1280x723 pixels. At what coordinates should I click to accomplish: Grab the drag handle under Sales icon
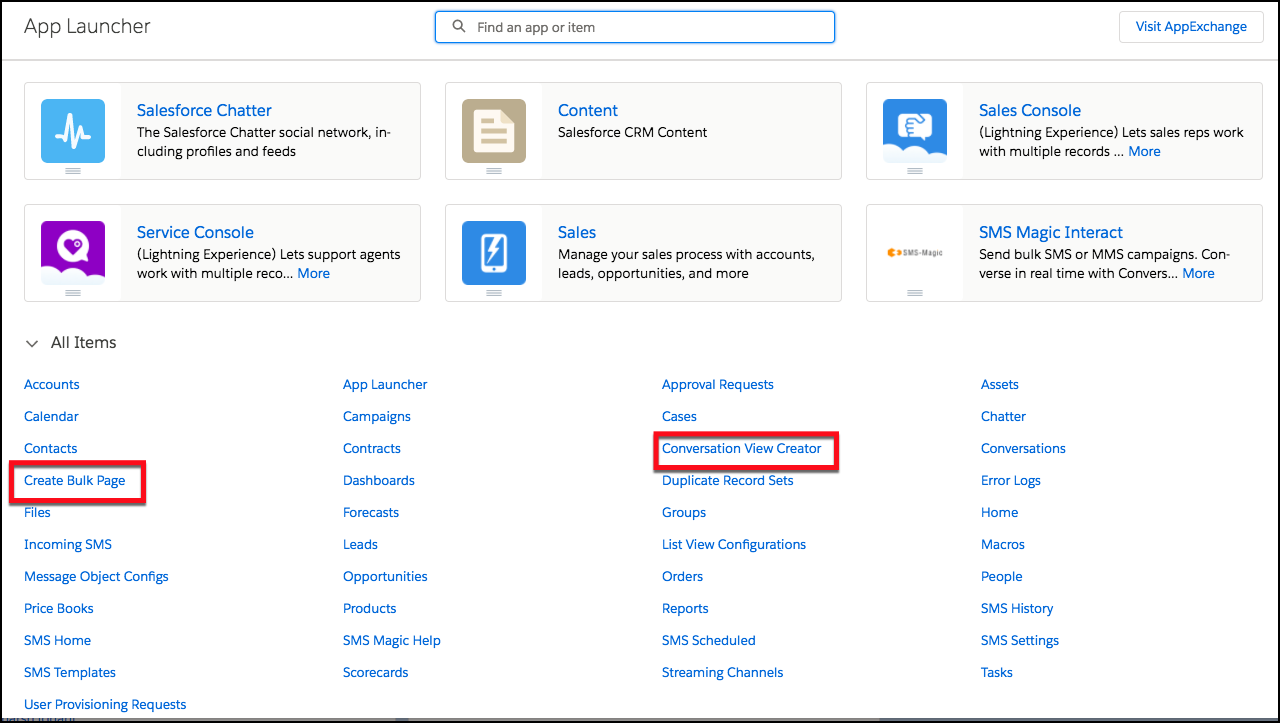pos(494,293)
